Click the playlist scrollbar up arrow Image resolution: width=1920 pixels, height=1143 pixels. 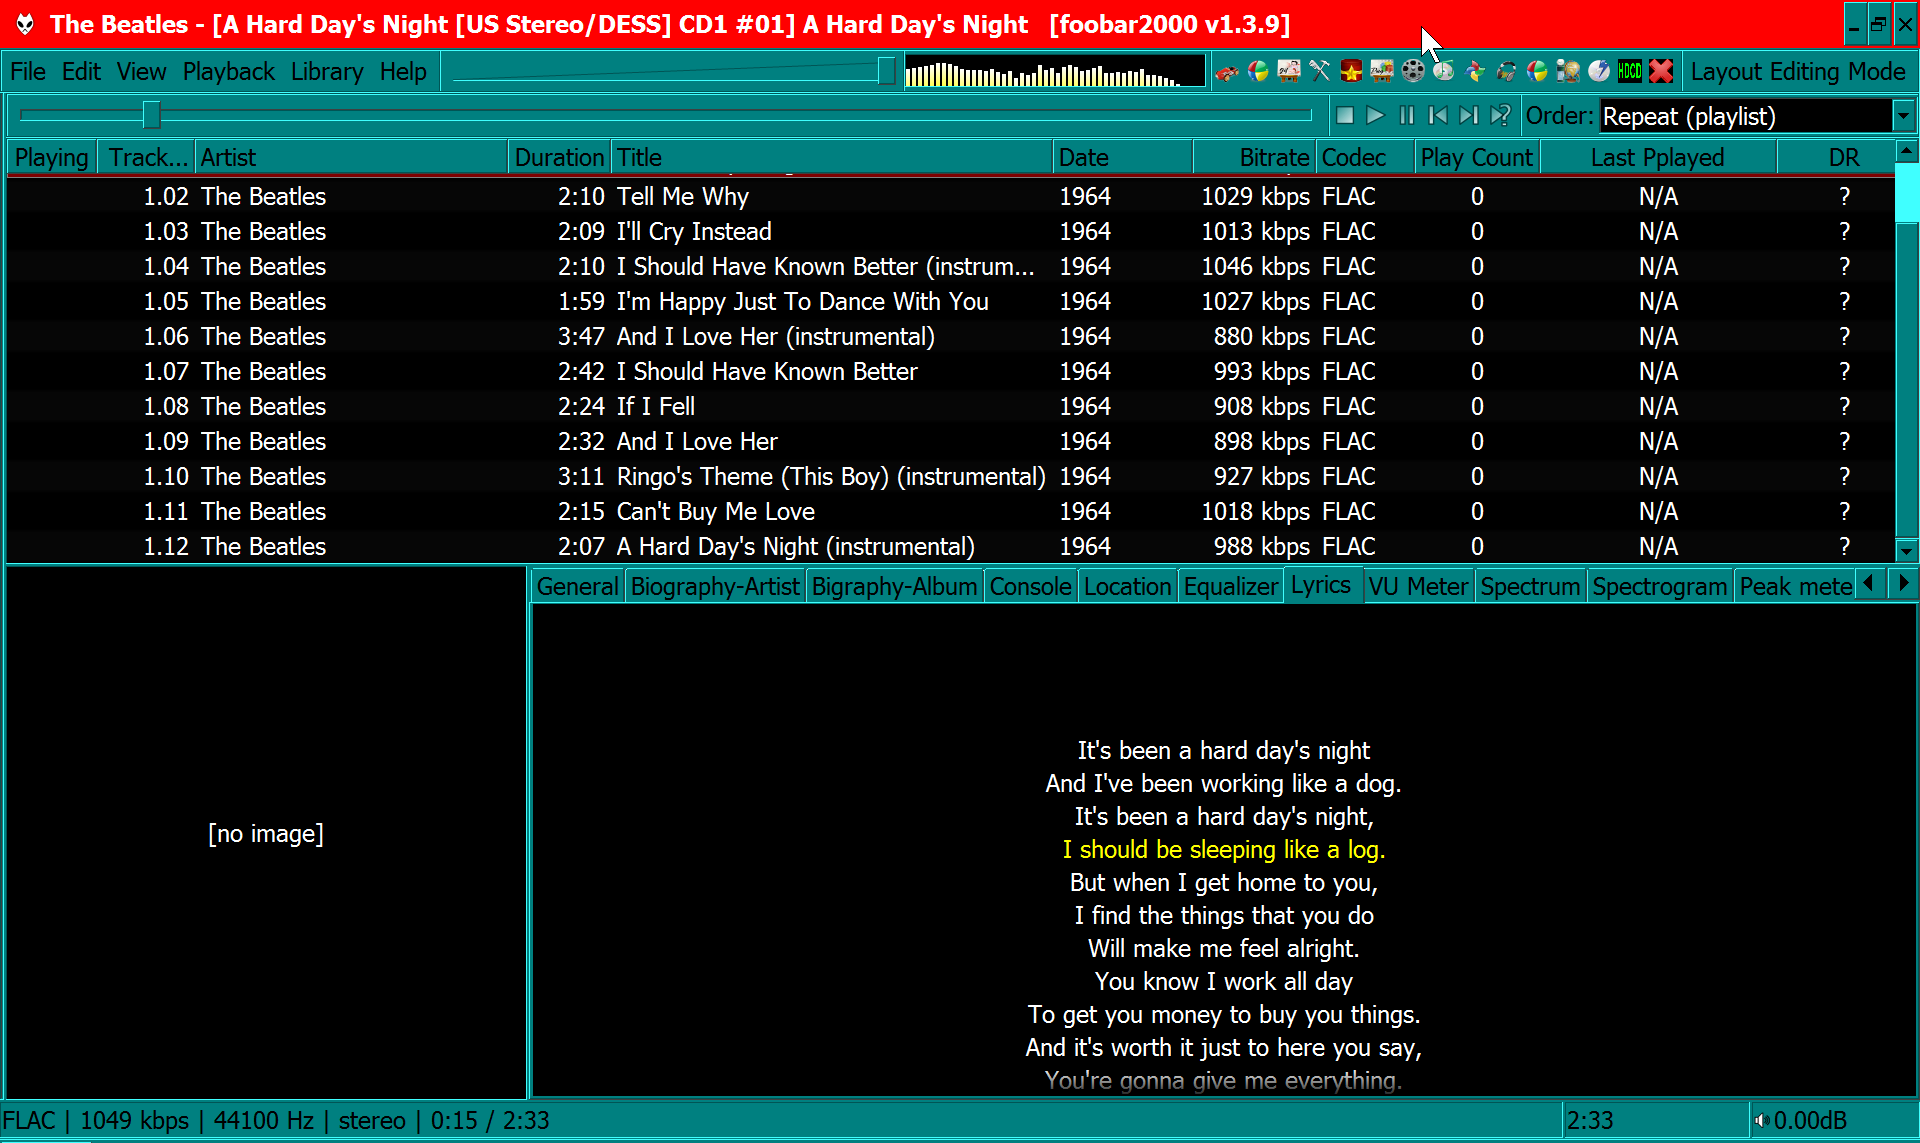coord(1906,152)
